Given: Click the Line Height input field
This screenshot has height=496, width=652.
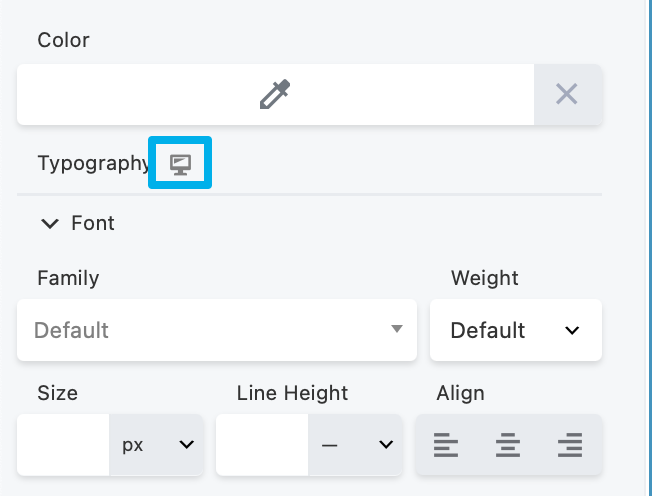Looking at the screenshot, I should pos(262,445).
